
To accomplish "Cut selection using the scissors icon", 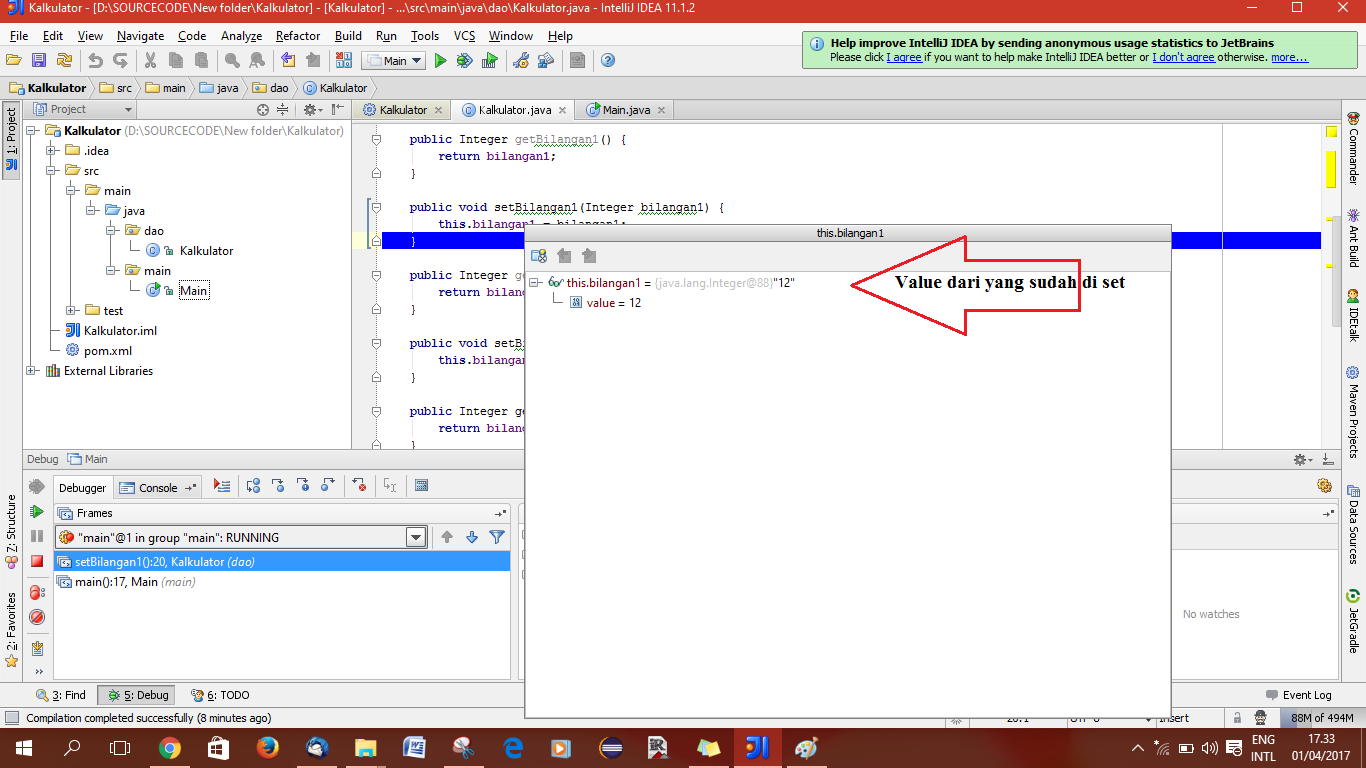I will click(151, 61).
